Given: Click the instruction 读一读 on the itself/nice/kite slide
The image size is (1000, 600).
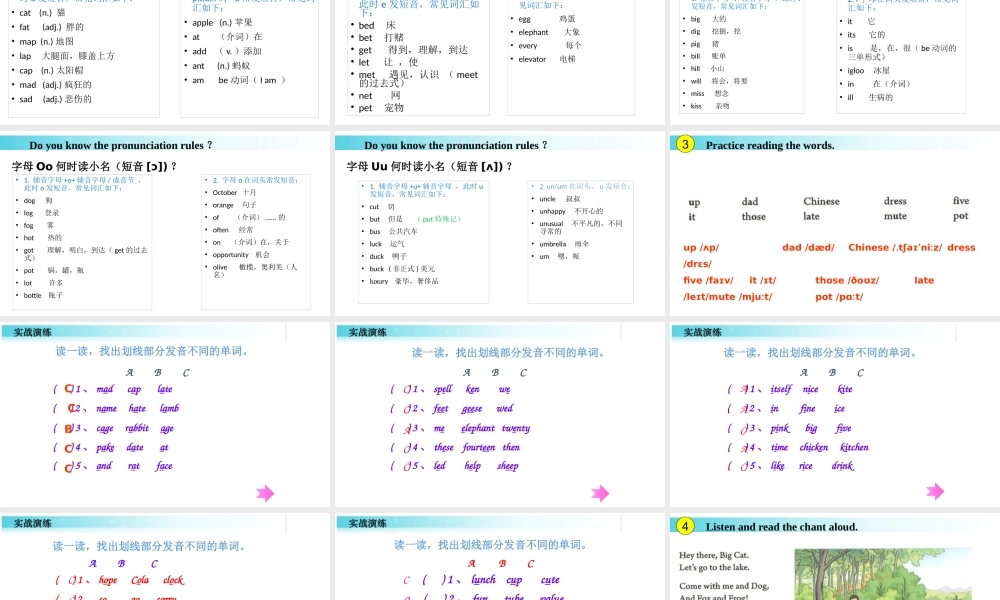Looking at the screenshot, I should tap(820, 353).
